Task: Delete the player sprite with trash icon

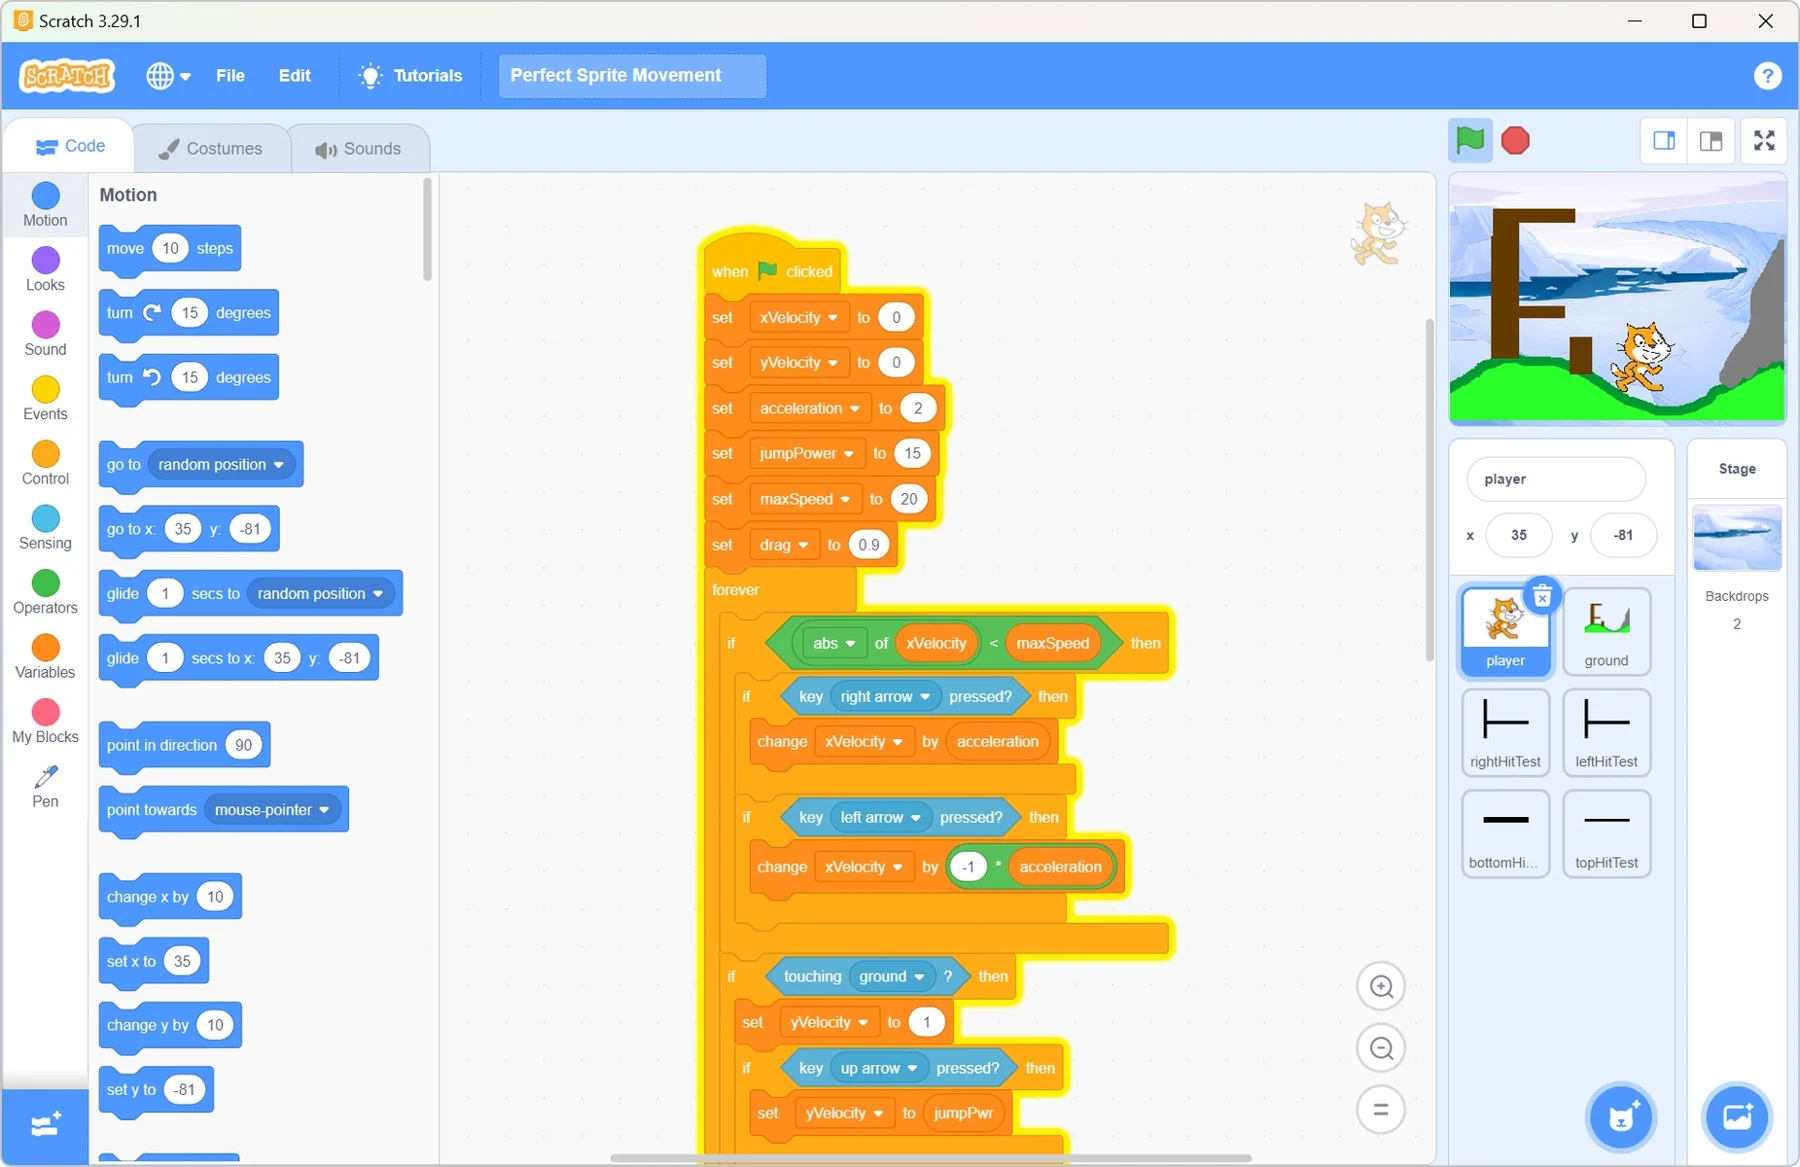Action: (x=1542, y=597)
